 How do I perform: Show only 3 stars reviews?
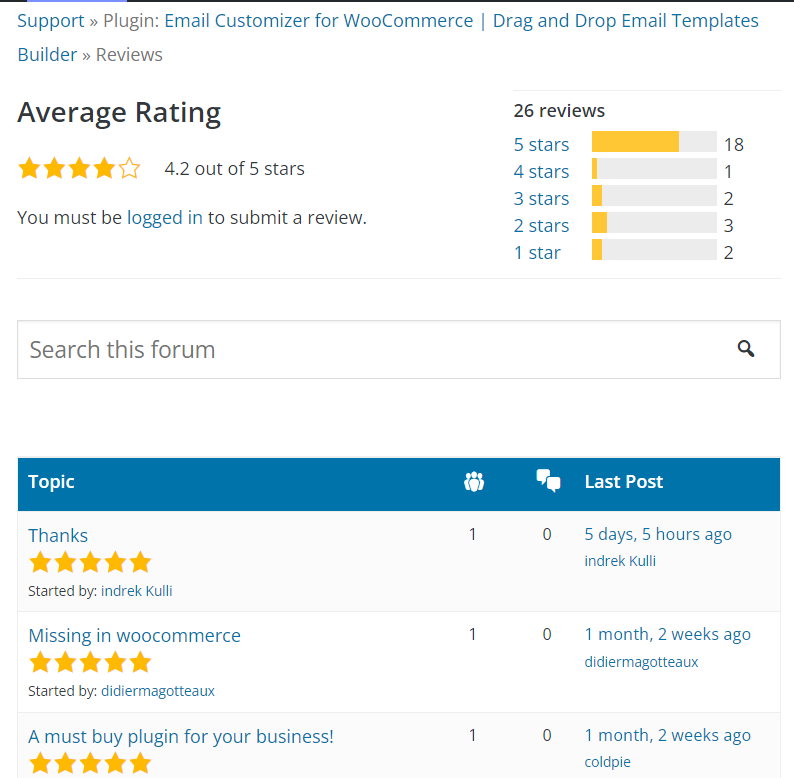click(541, 199)
